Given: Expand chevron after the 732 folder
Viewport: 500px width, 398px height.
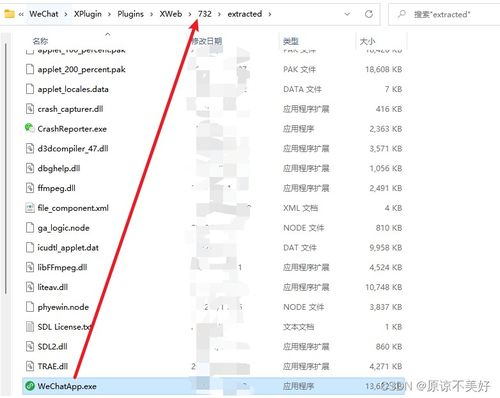Looking at the screenshot, I should pyautogui.click(x=219, y=14).
